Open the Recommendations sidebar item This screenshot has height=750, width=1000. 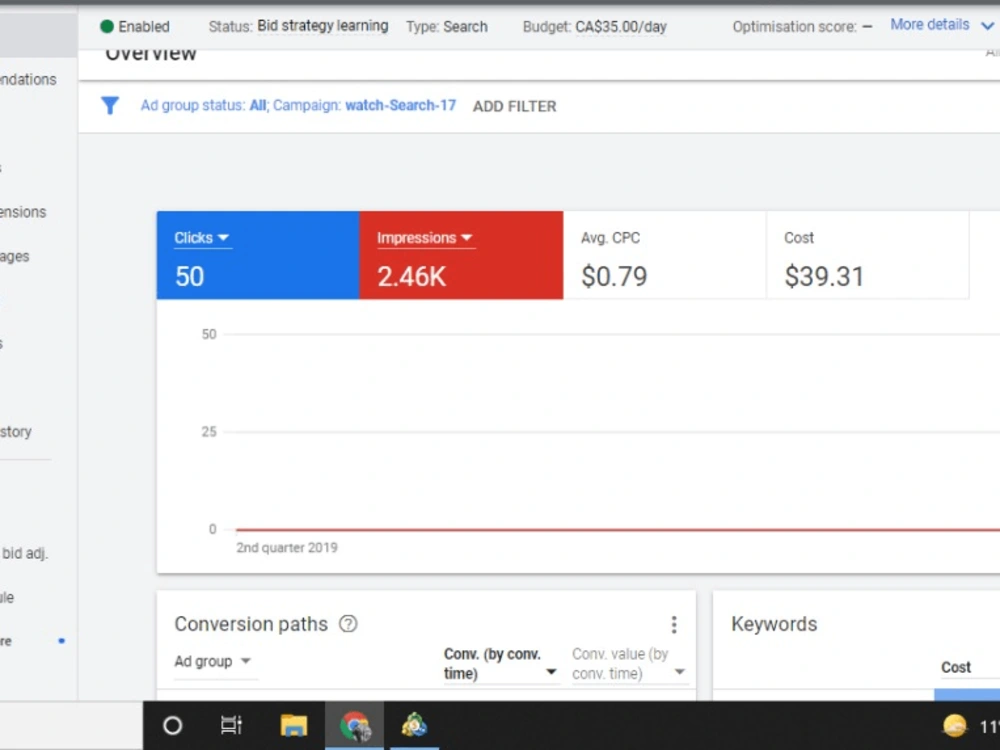[x=28, y=80]
